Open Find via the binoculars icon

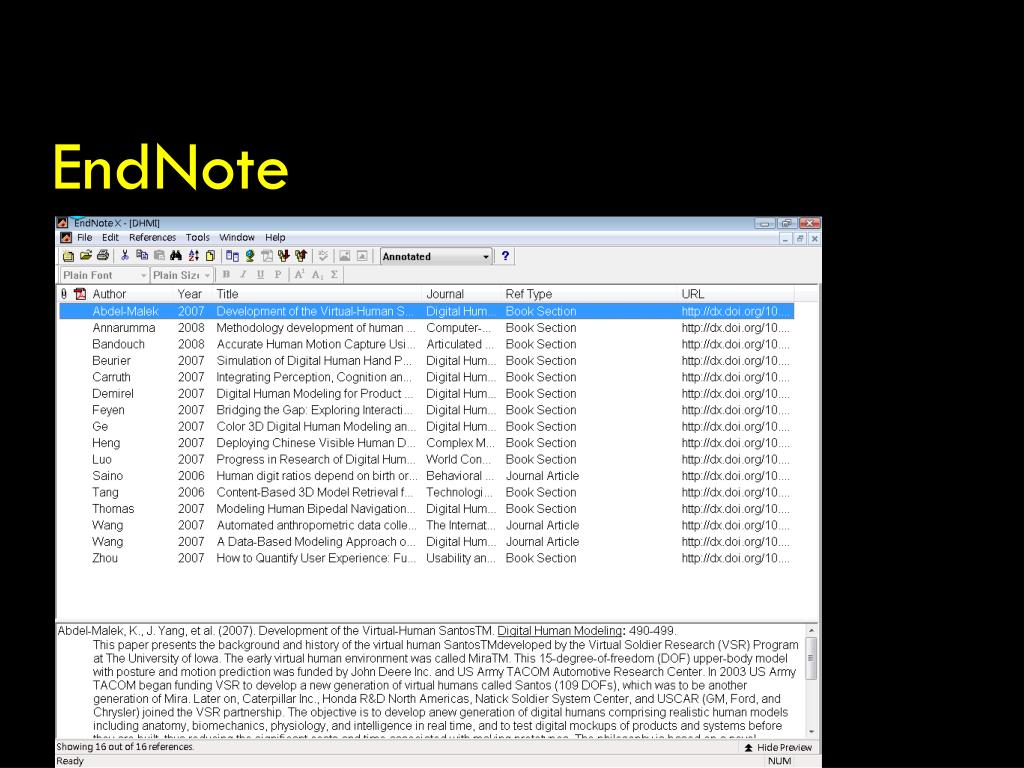click(176, 256)
